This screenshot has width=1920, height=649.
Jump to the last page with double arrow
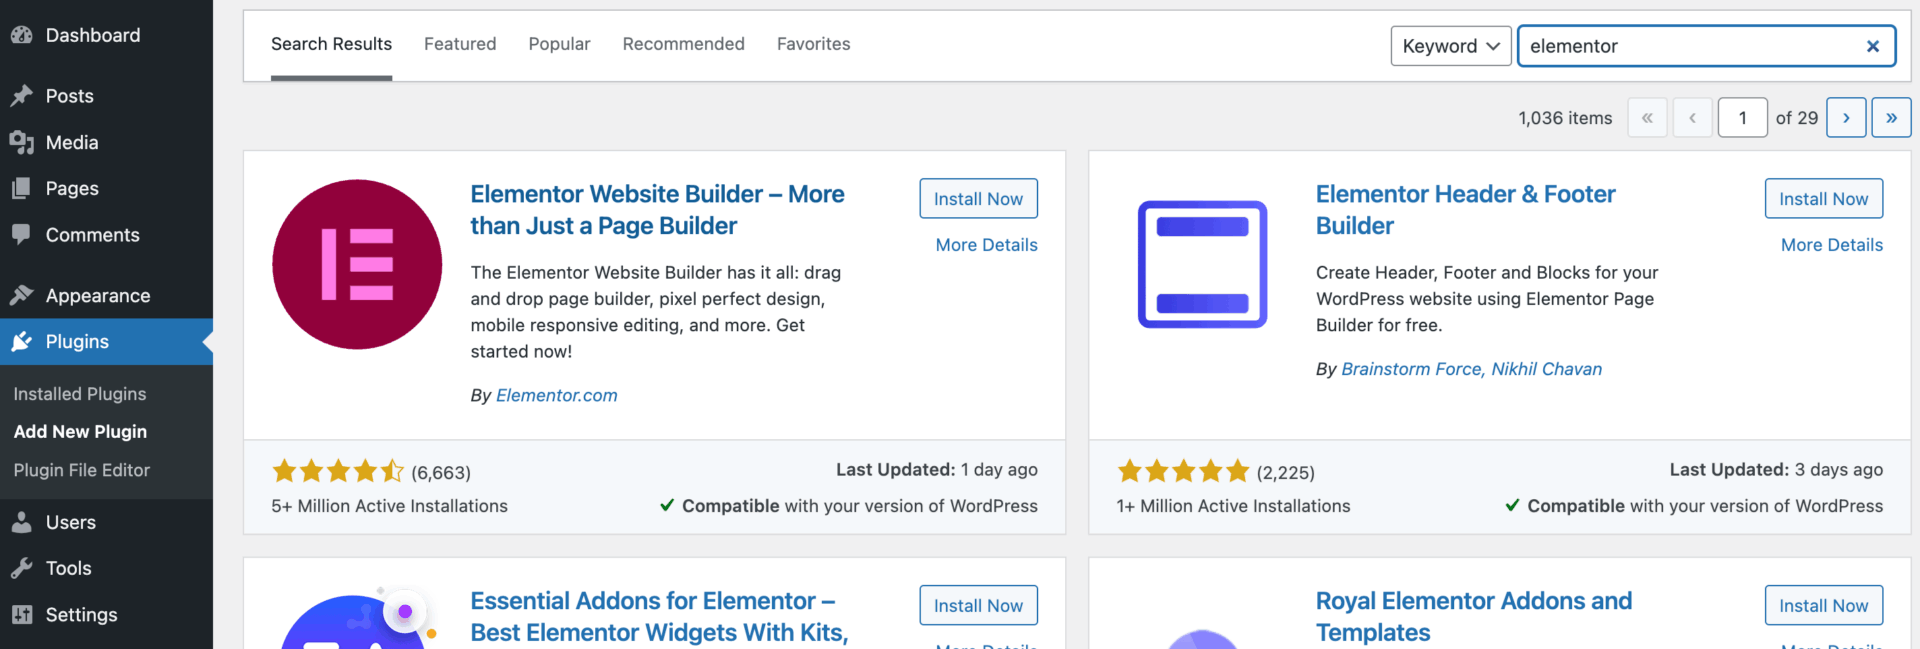1890,117
